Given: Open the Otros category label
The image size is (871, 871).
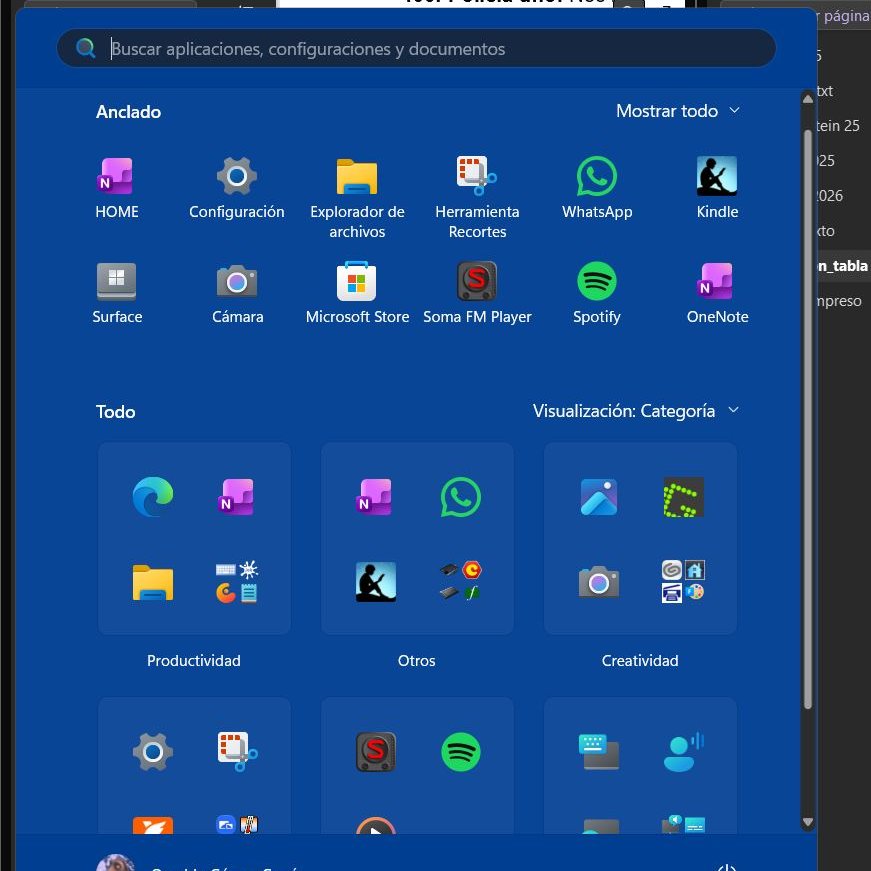Looking at the screenshot, I should (x=417, y=660).
